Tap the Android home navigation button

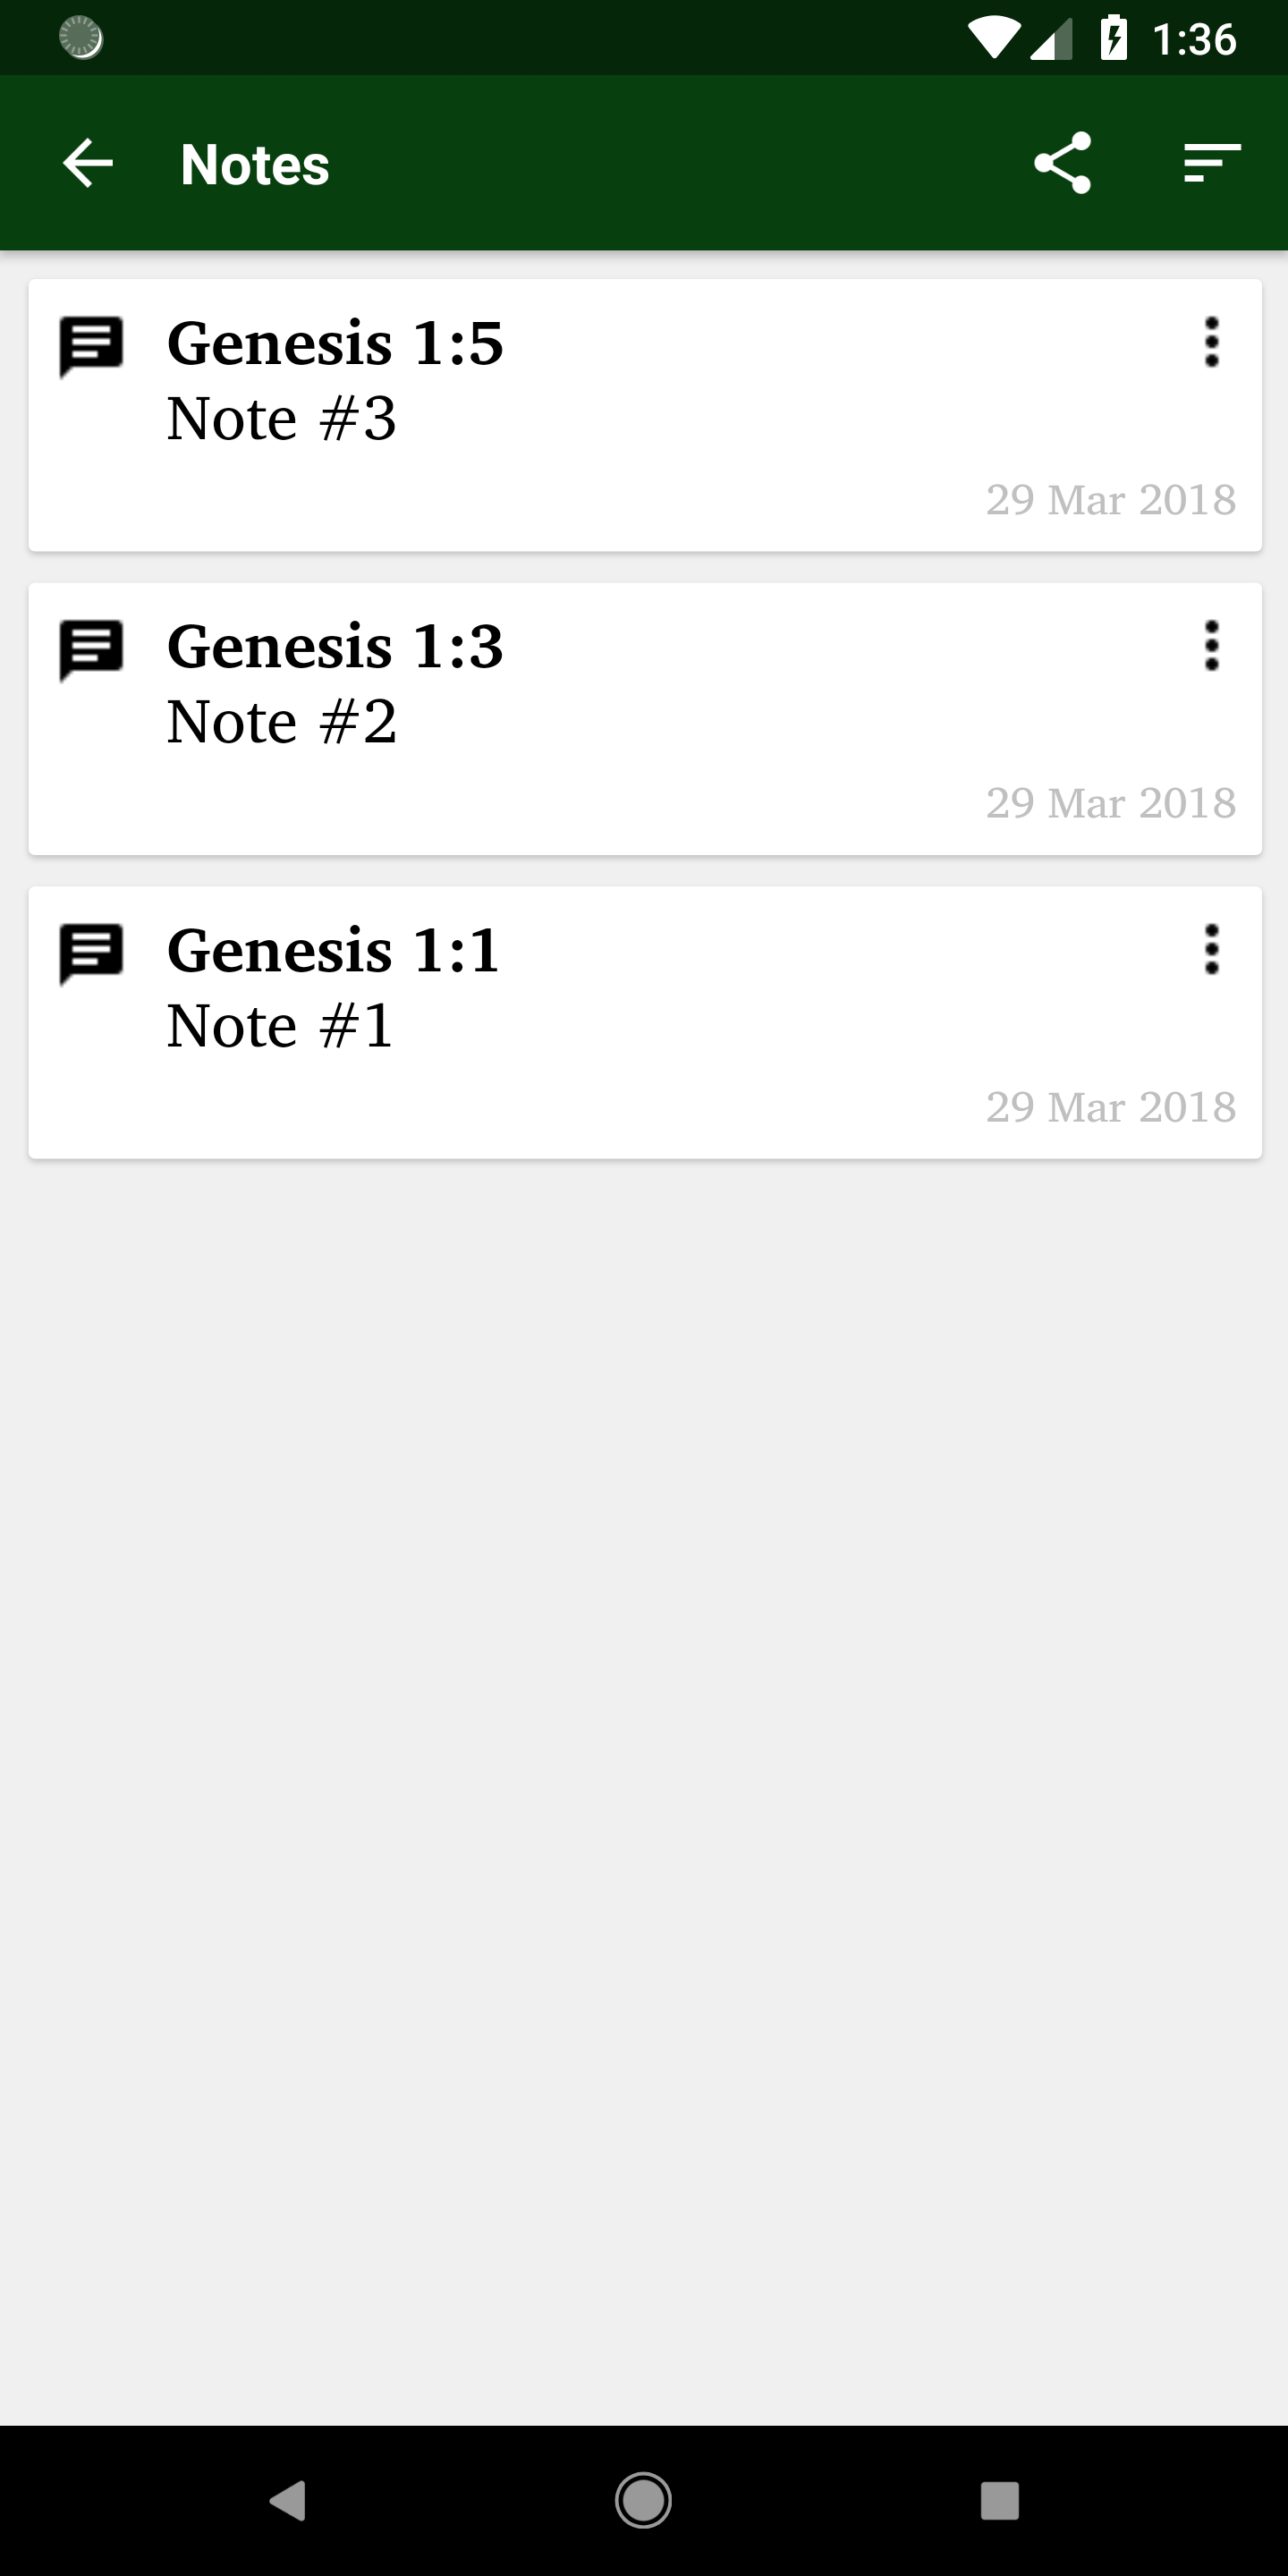[643, 2500]
